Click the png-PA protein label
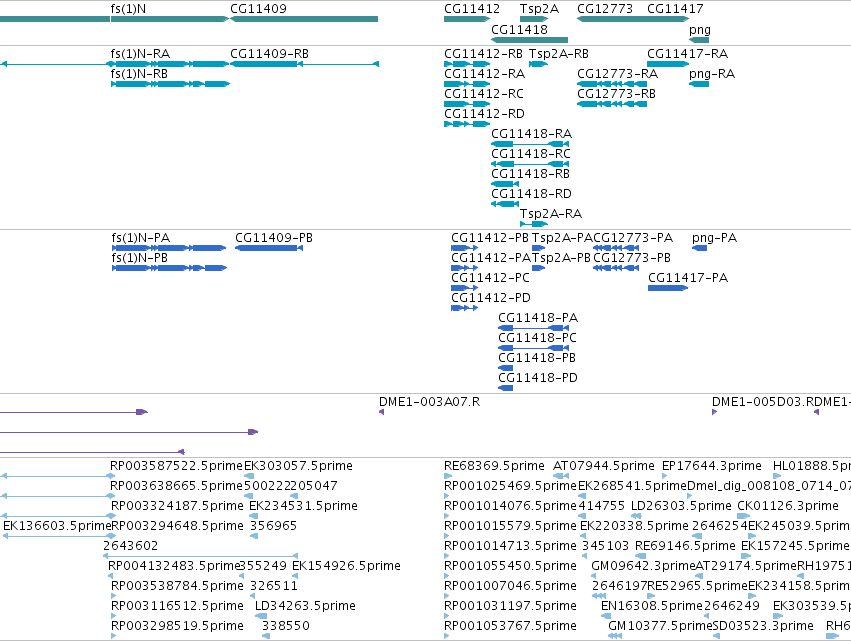 [x=714, y=238]
